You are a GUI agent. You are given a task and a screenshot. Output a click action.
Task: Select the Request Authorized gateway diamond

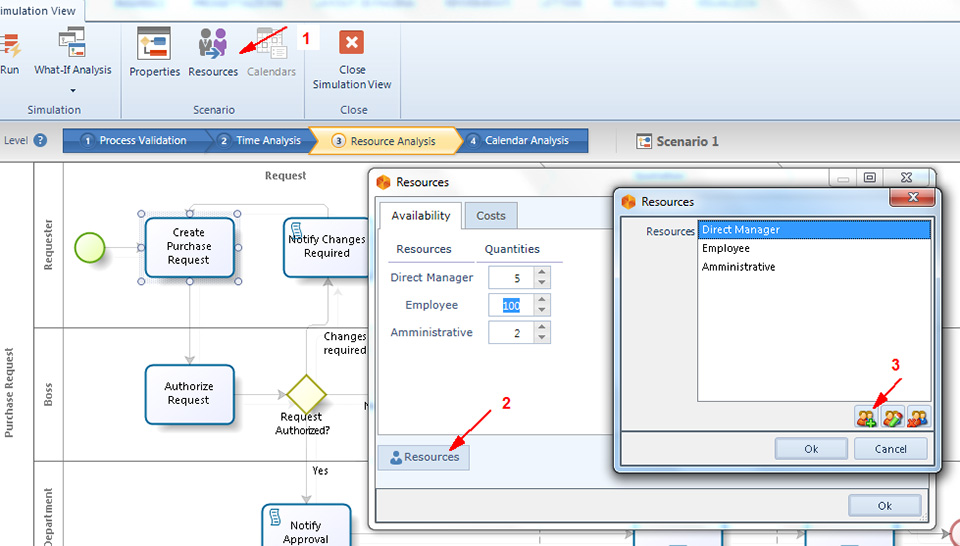[306, 394]
